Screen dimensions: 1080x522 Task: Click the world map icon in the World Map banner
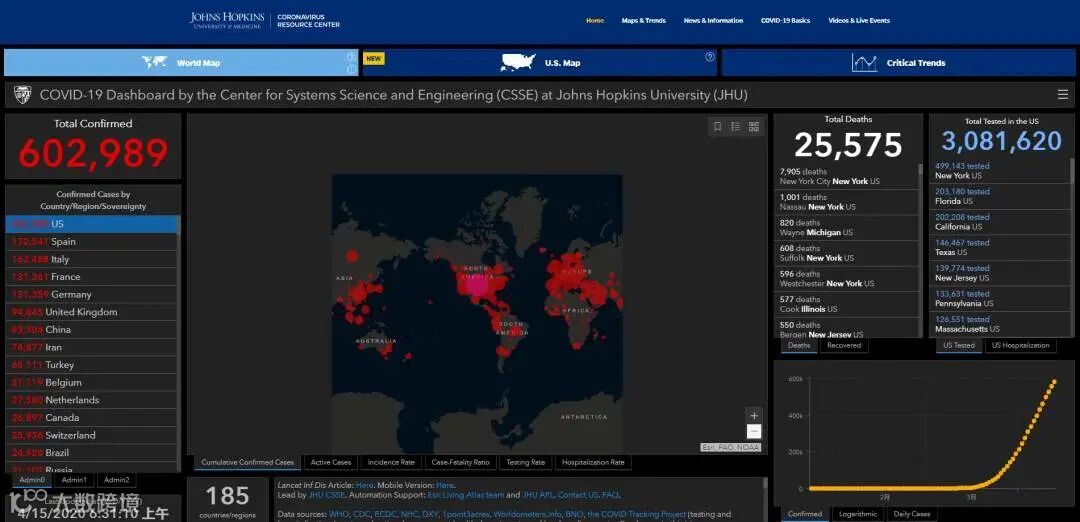(x=155, y=63)
